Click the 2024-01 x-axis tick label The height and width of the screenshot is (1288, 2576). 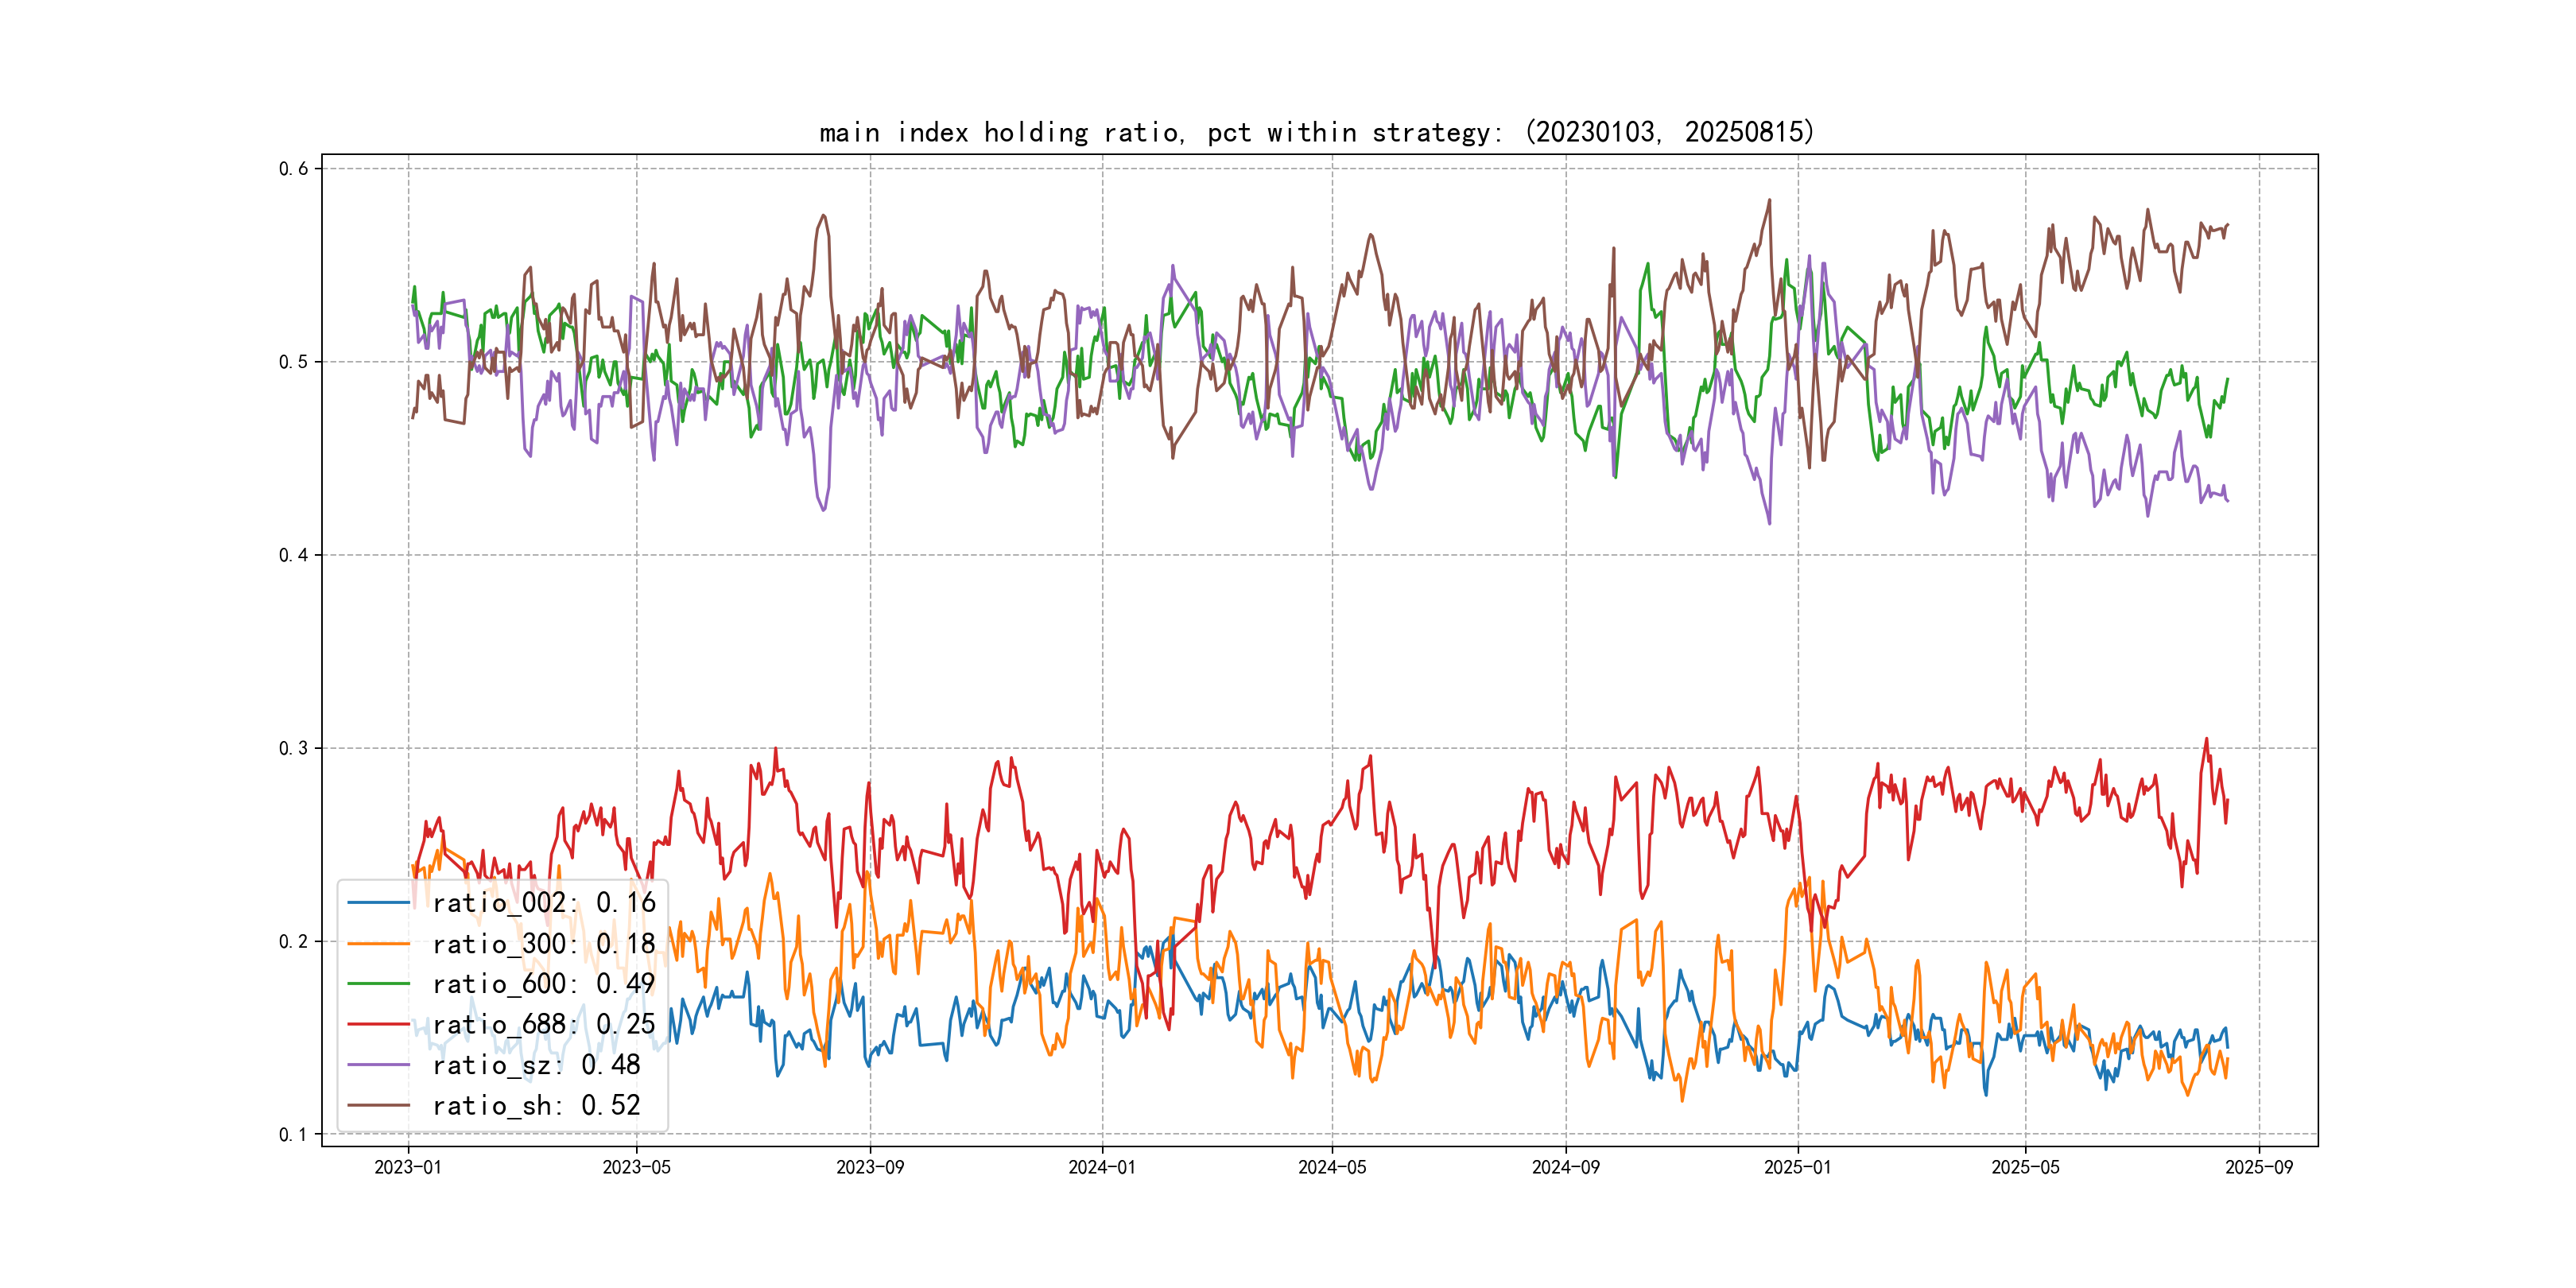(1101, 1167)
